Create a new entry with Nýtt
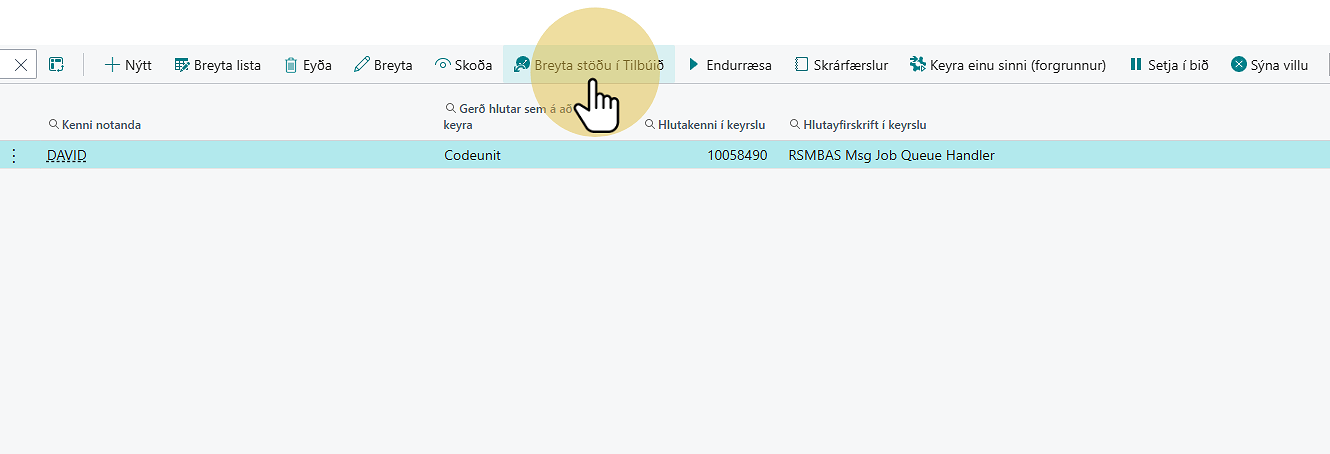 click(x=128, y=65)
